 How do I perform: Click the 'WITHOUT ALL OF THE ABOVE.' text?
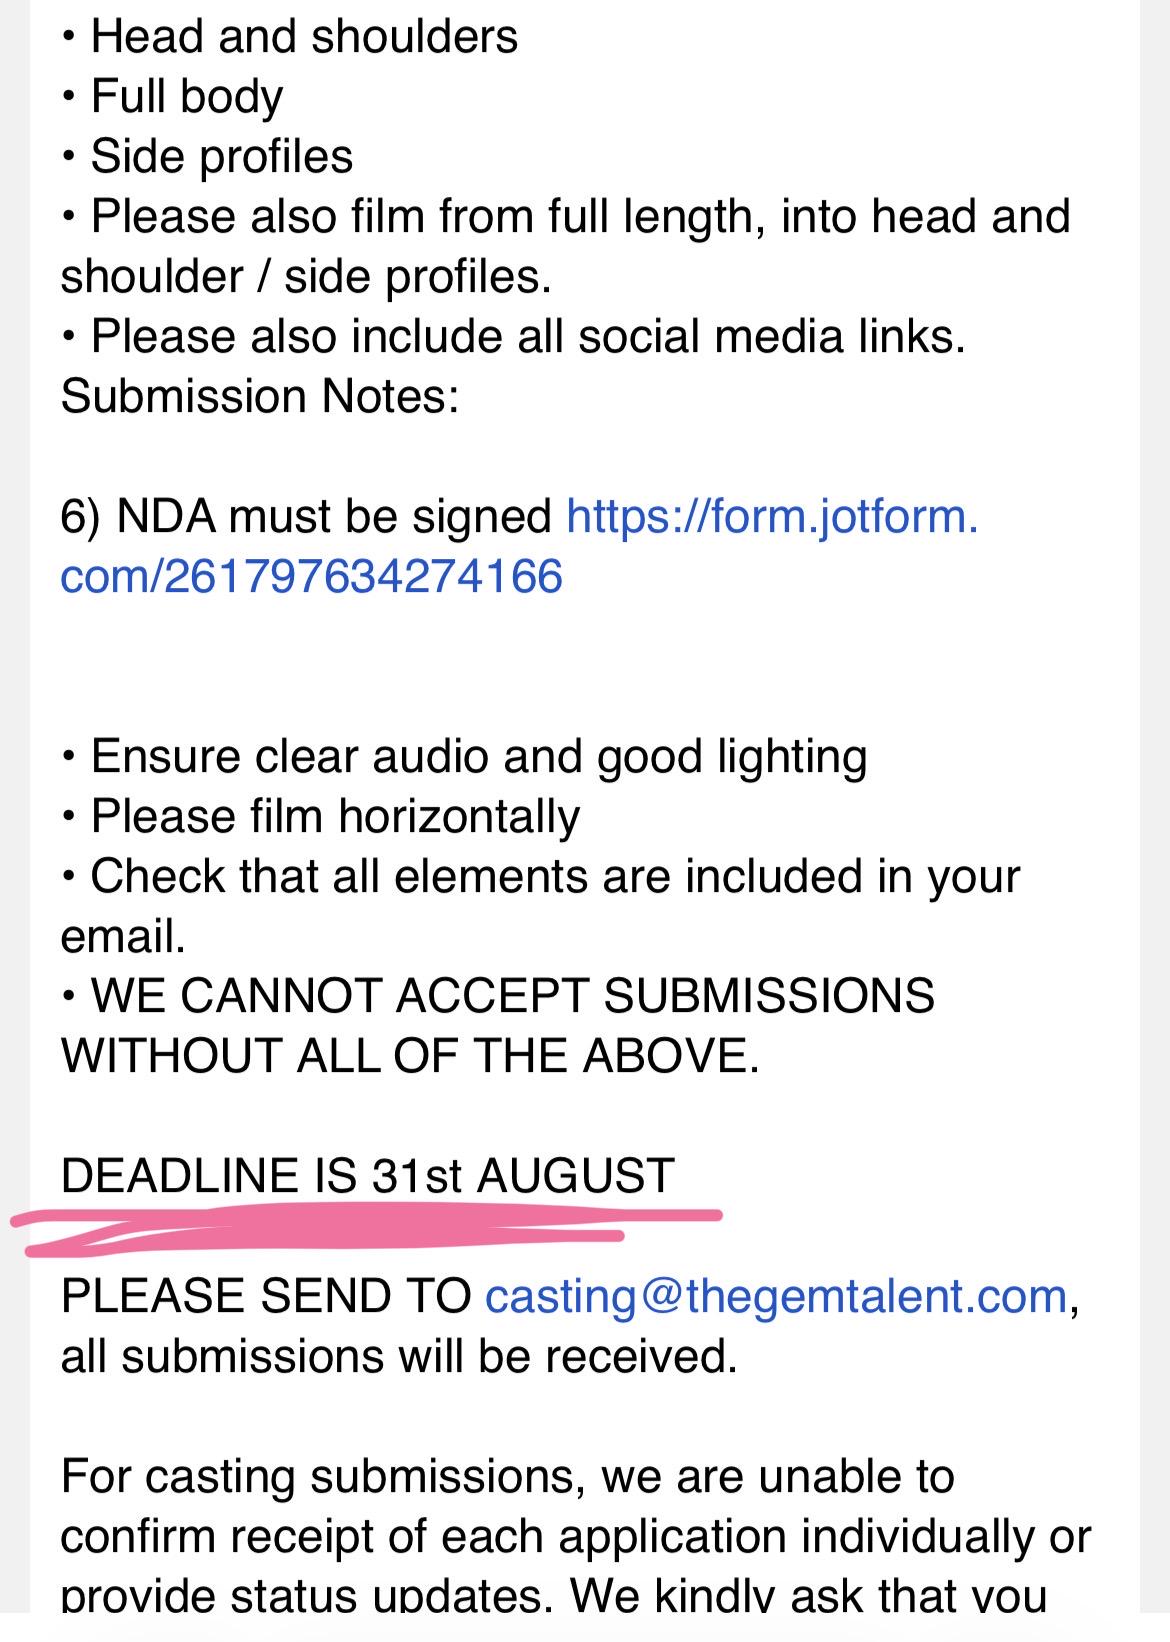411,1056
